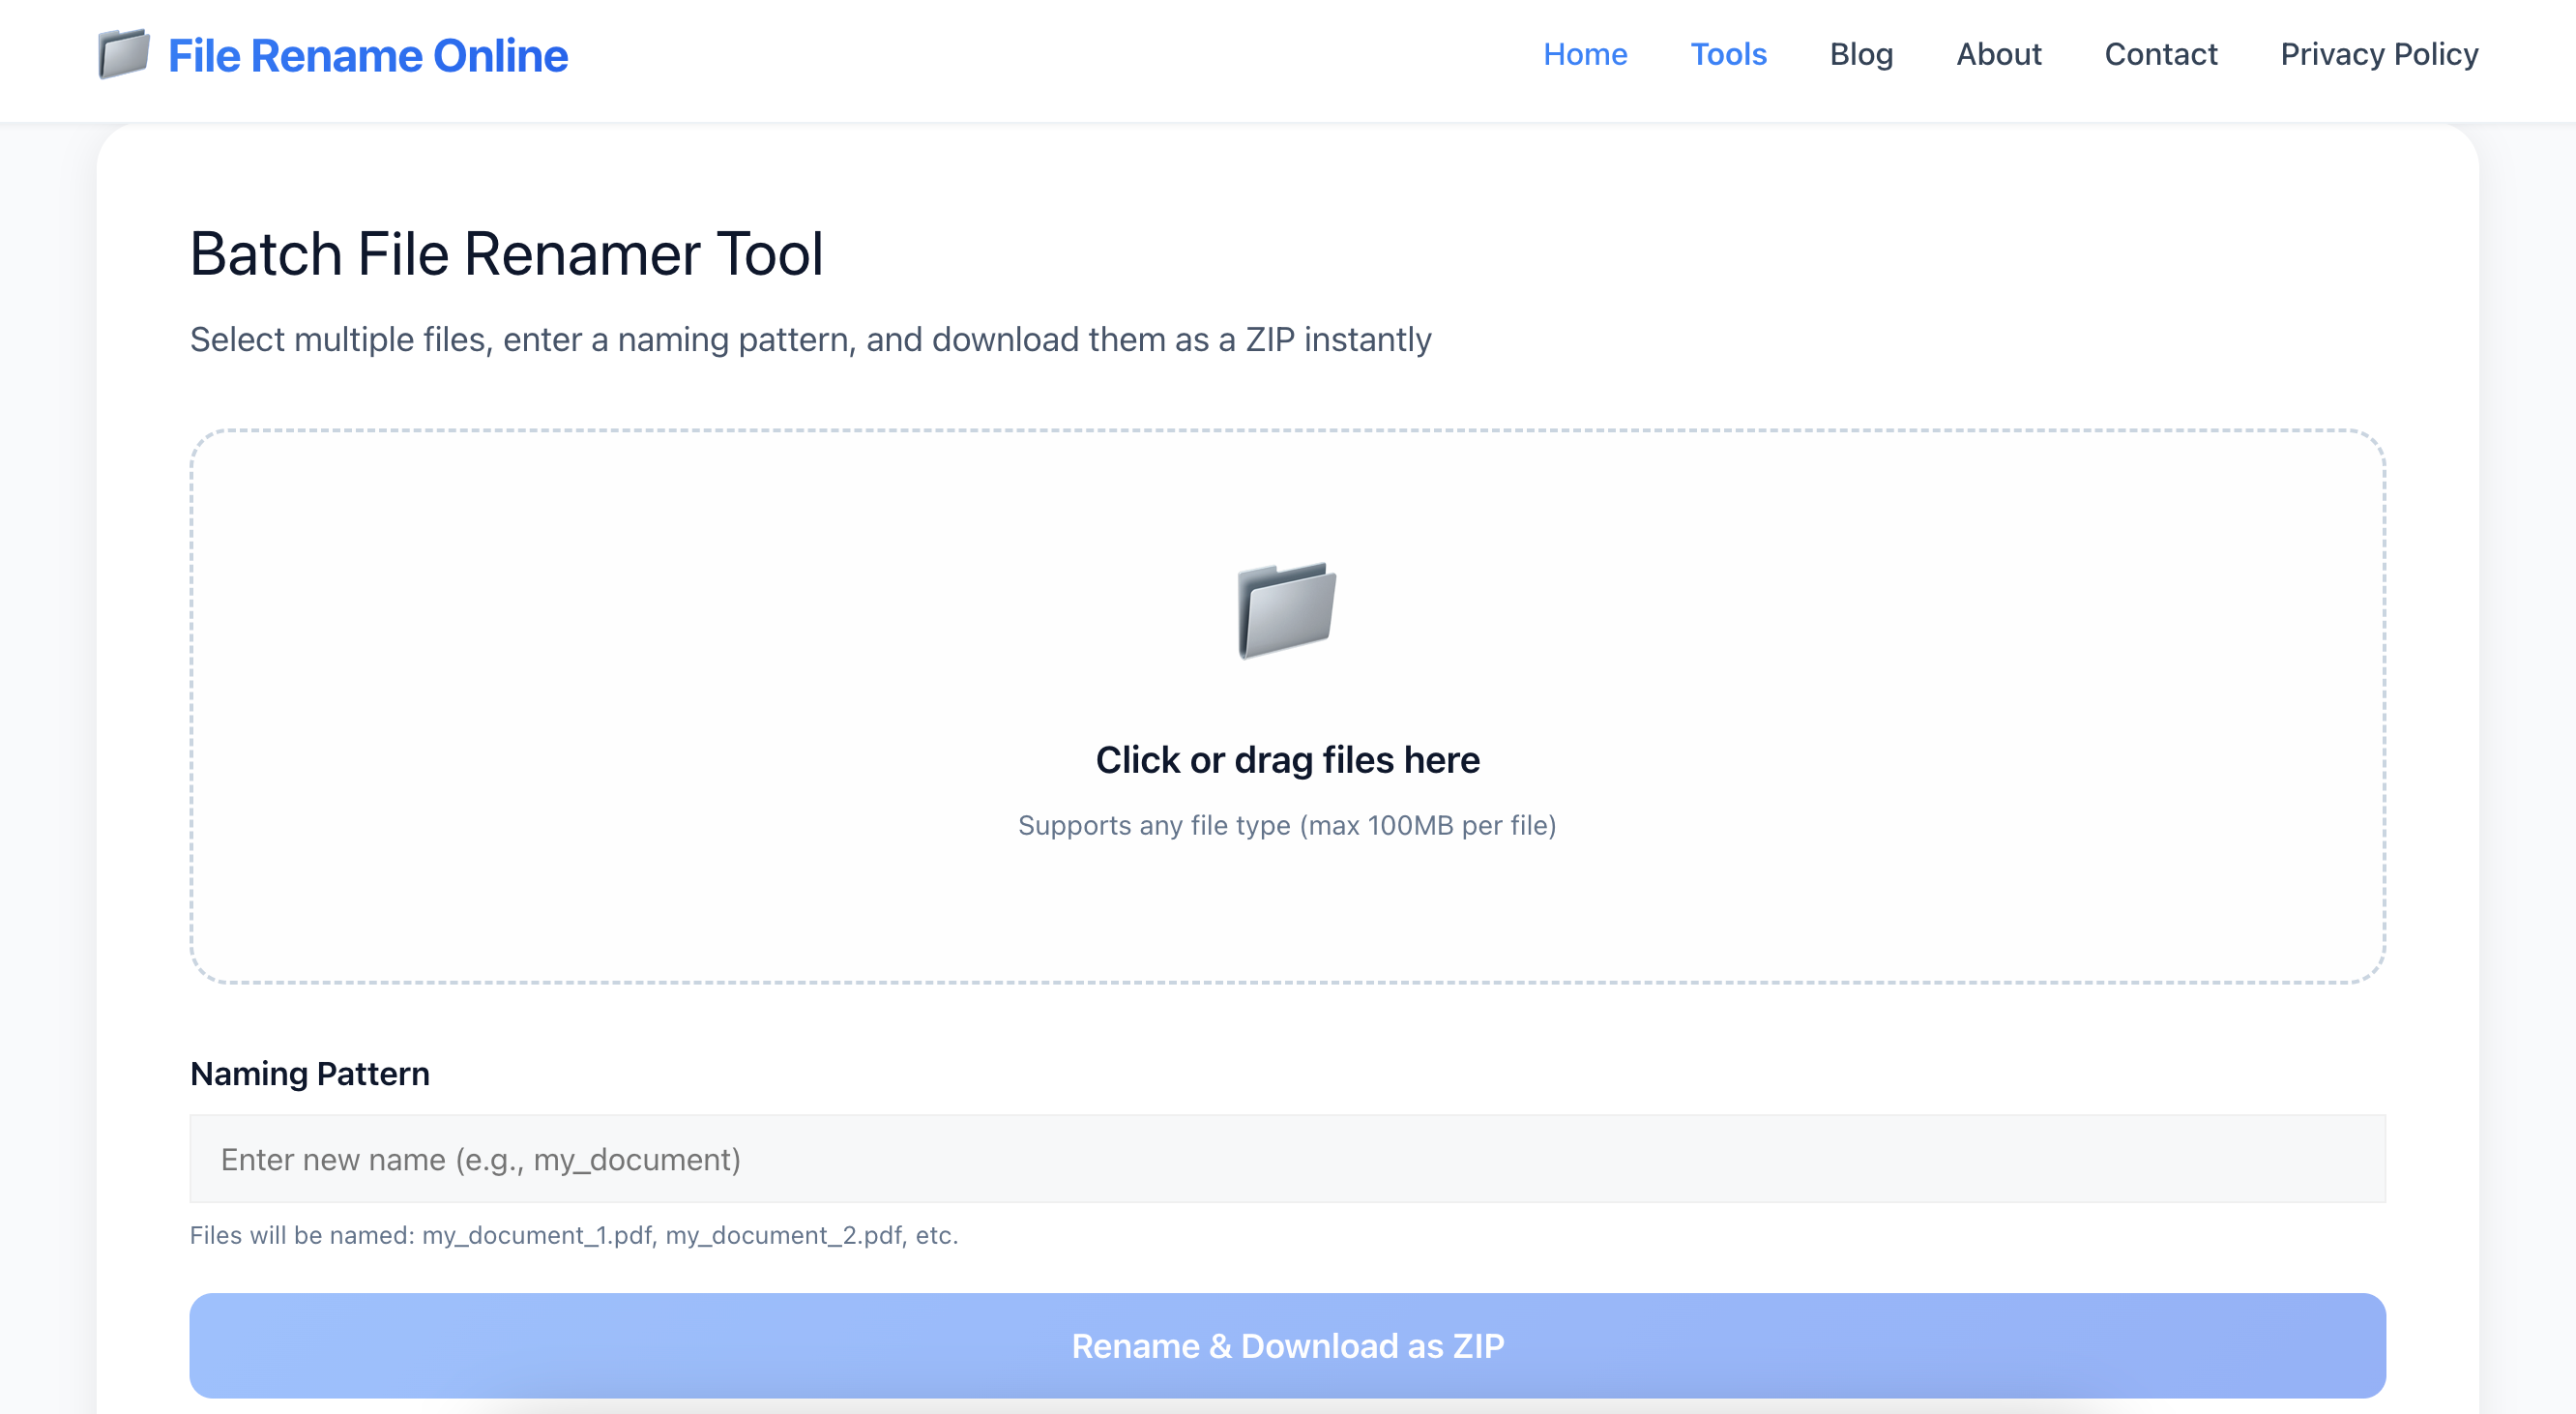View the Privacy Policy page
This screenshot has height=1414, width=2576.
pos(2379,54)
